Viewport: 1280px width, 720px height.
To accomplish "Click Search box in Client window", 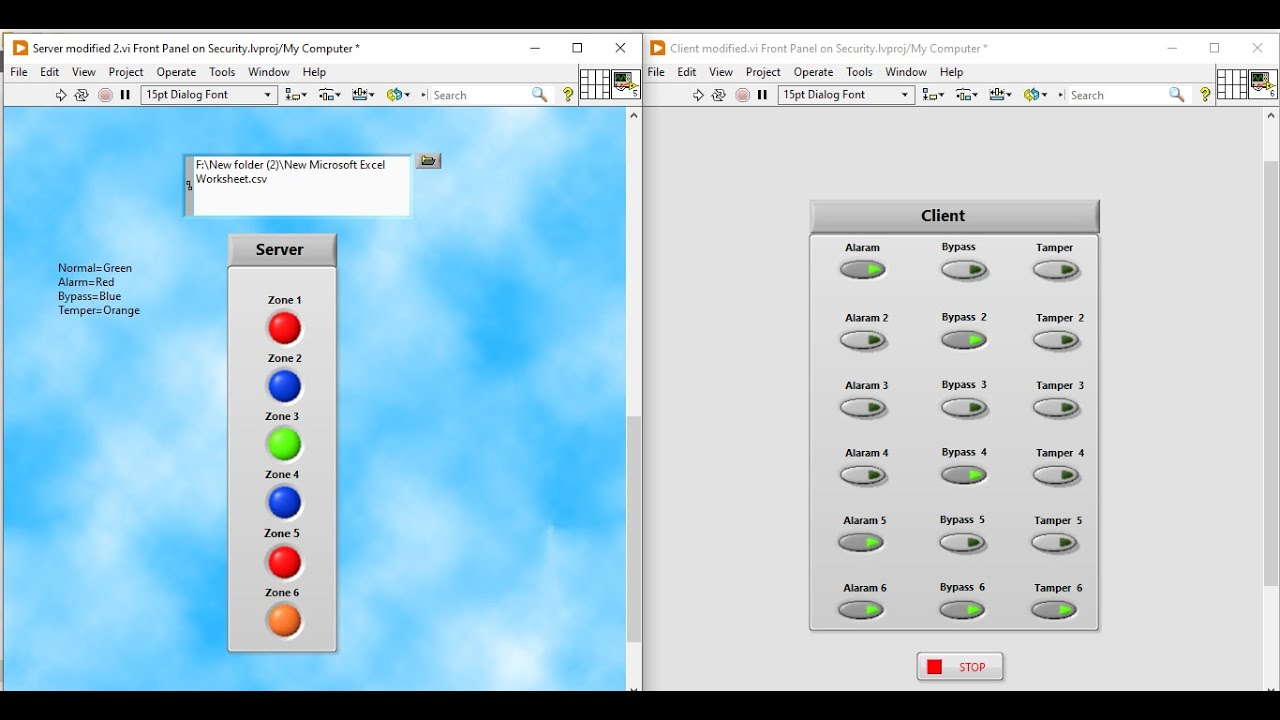I will (x=1117, y=95).
